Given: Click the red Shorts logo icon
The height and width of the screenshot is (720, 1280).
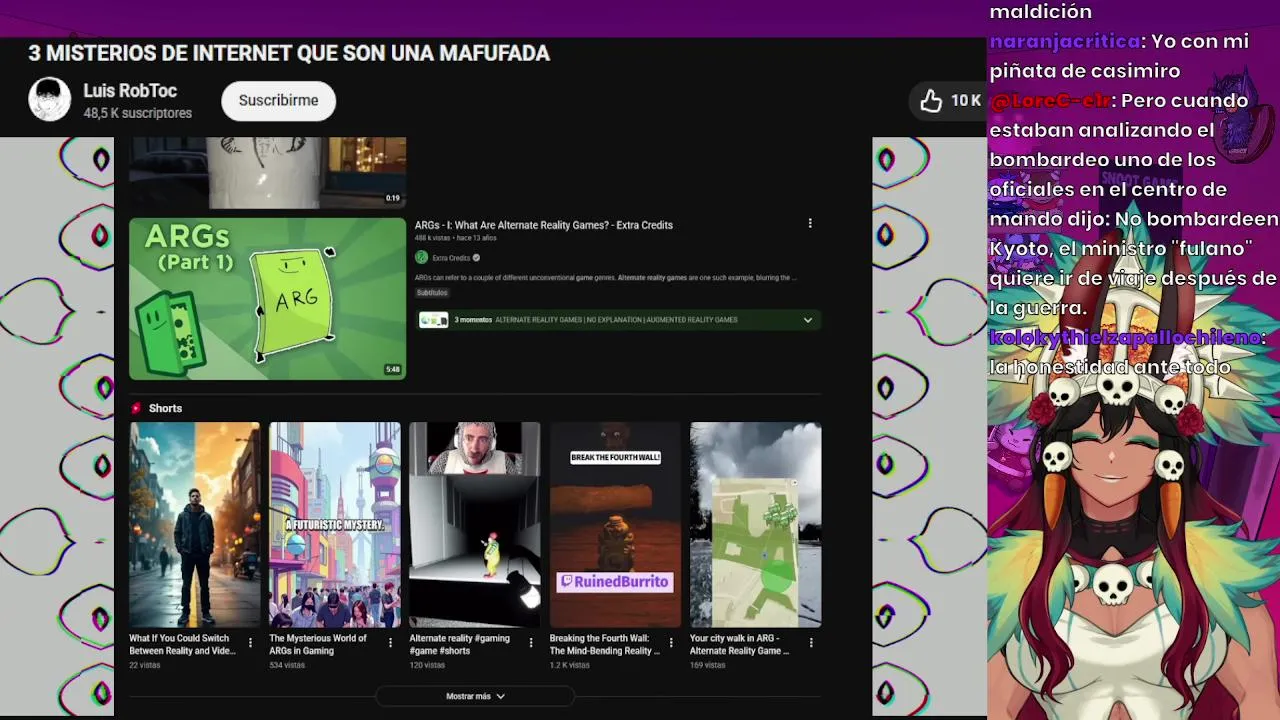Looking at the screenshot, I should coord(136,408).
